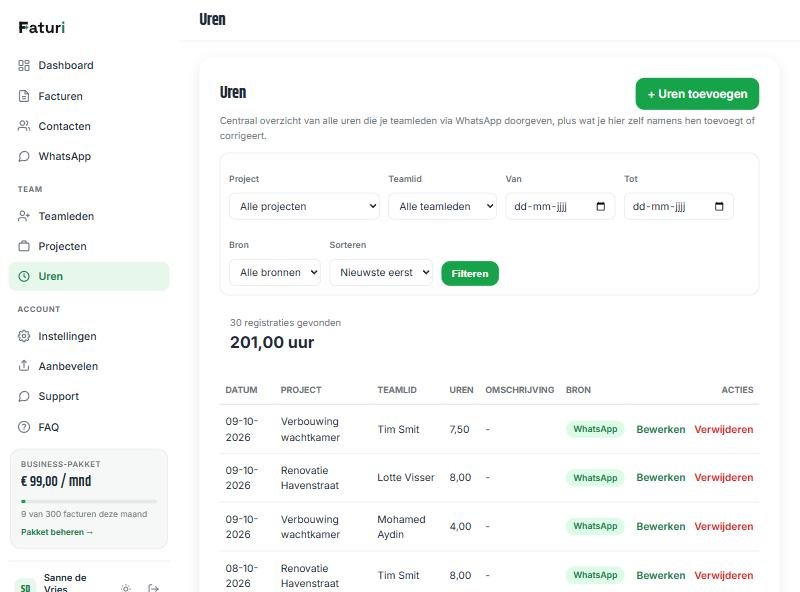Image resolution: width=800 pixels, height=592 pixels.
Task: Click the logout arrow icon
Action: pyautogui.click(x=153, y=588)
